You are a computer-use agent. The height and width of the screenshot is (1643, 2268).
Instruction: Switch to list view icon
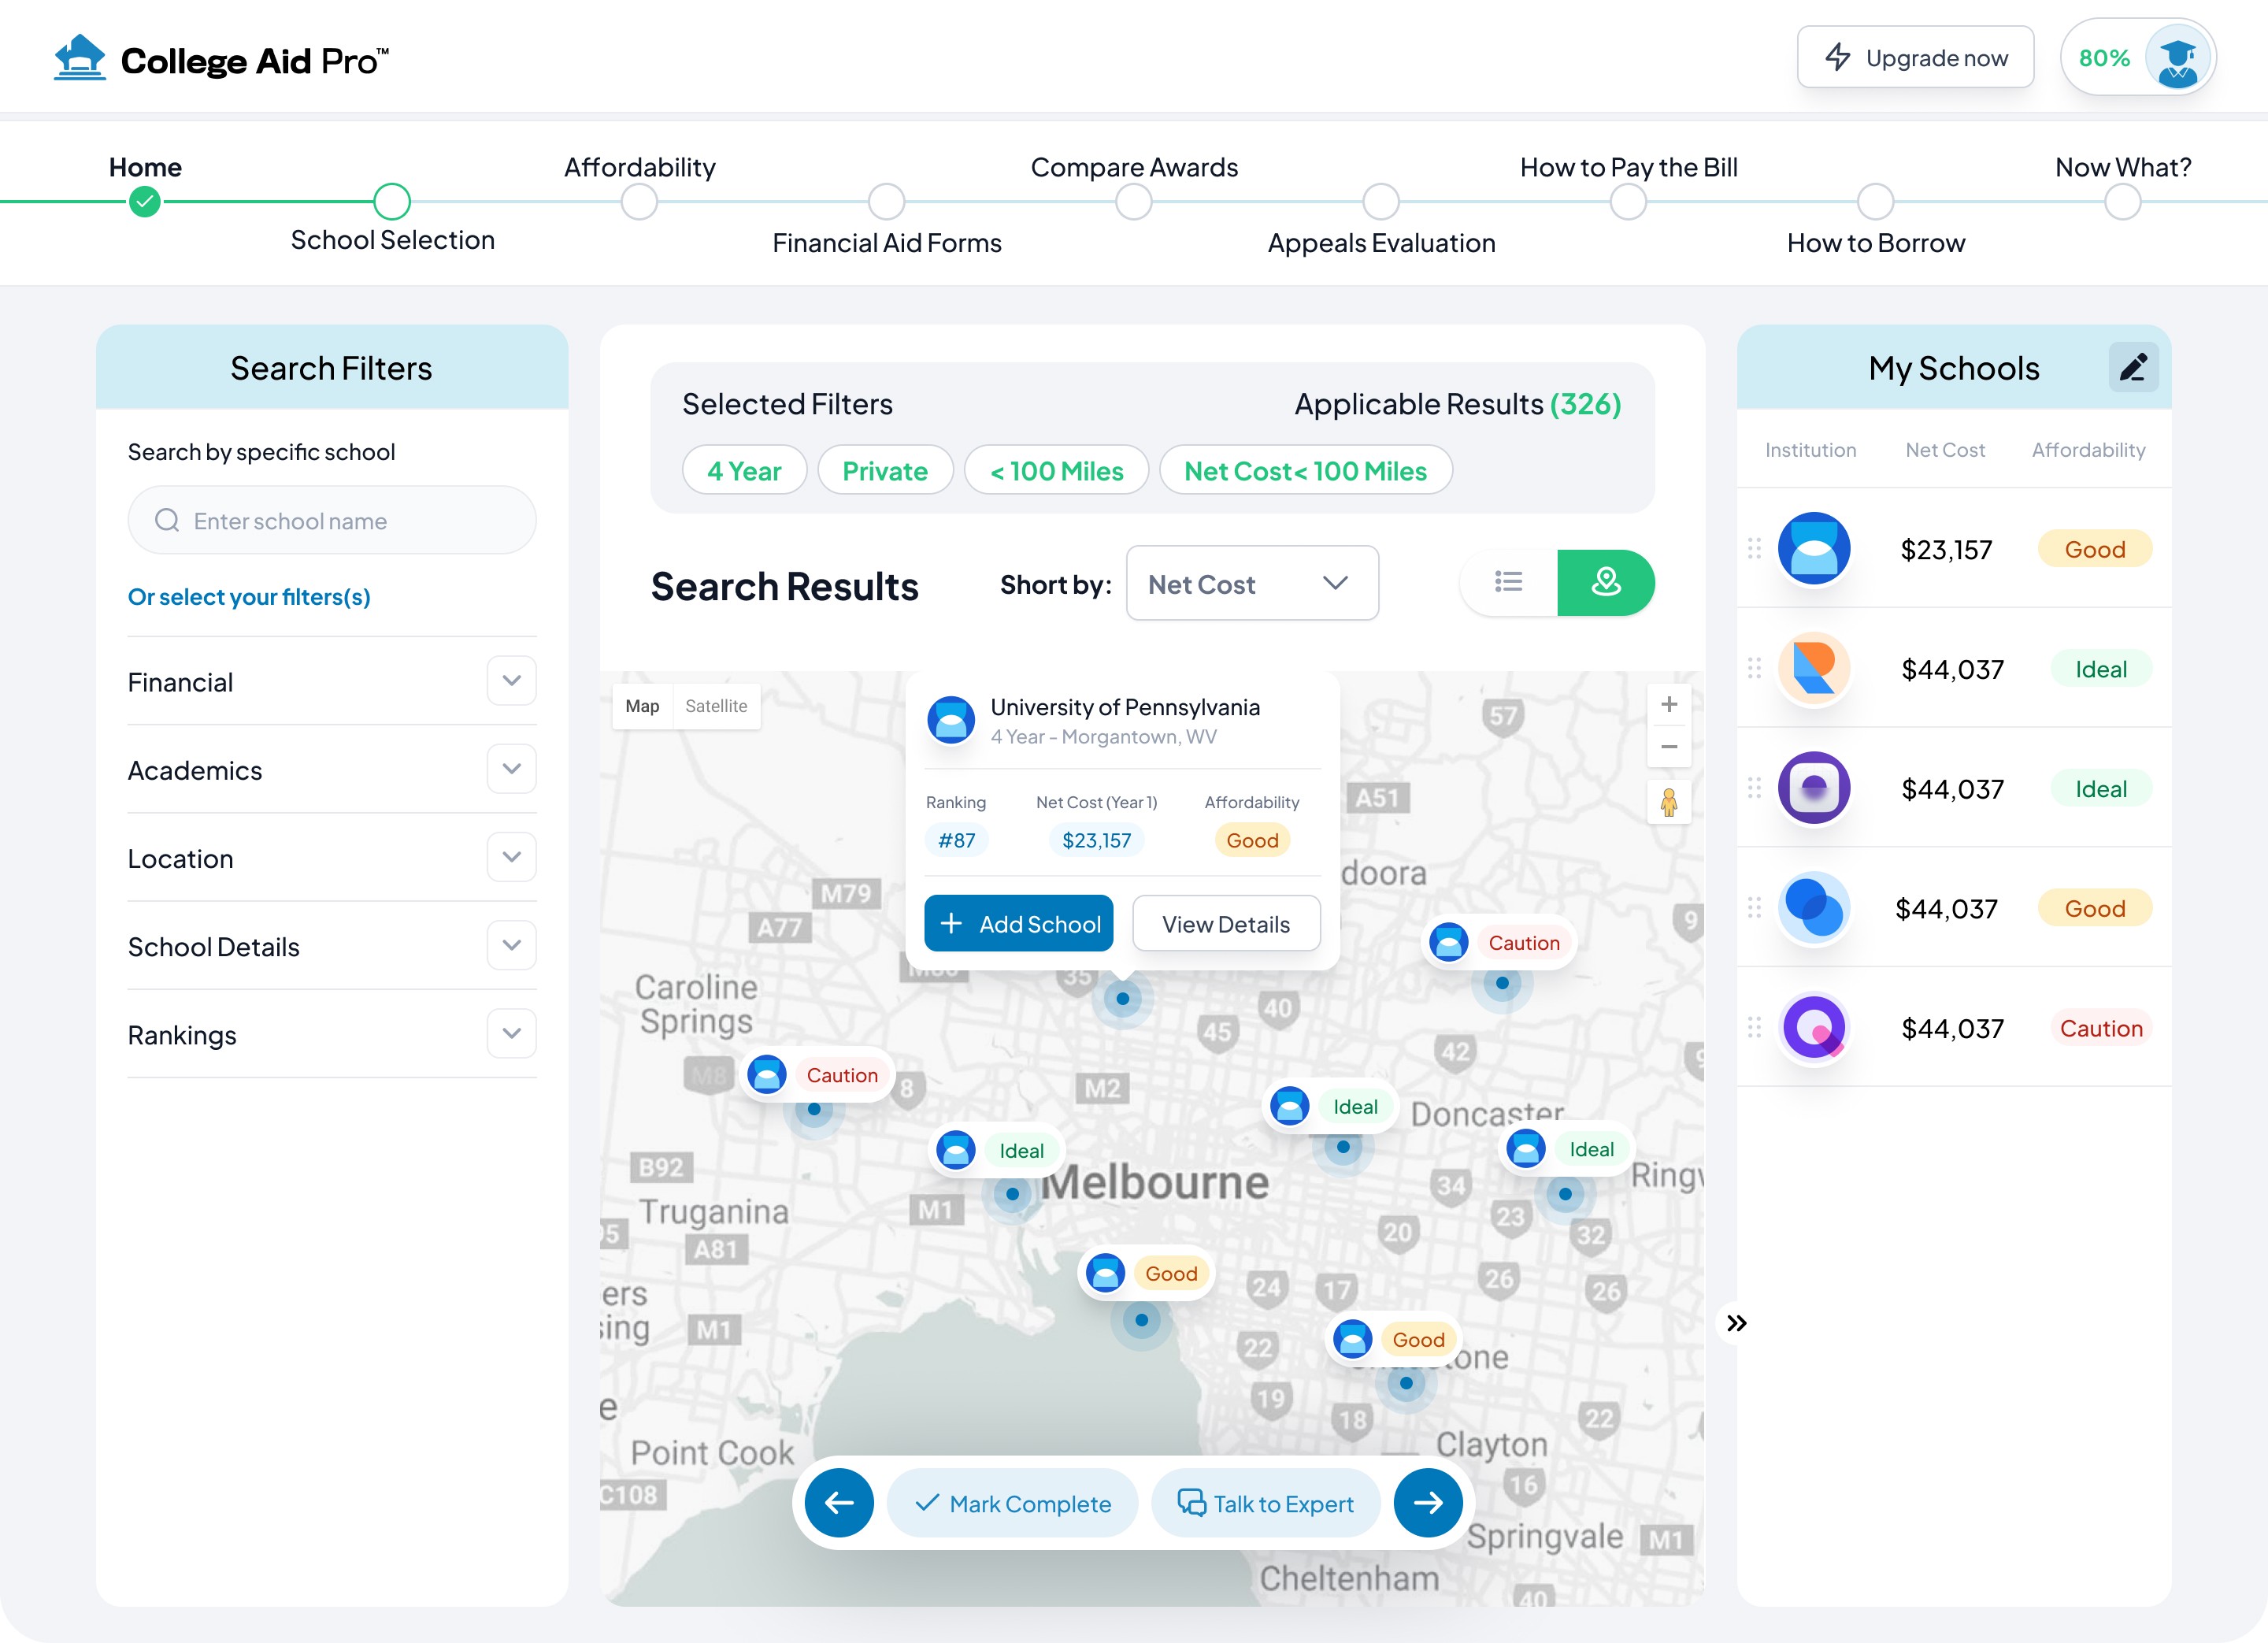[x=1508, y=582]
